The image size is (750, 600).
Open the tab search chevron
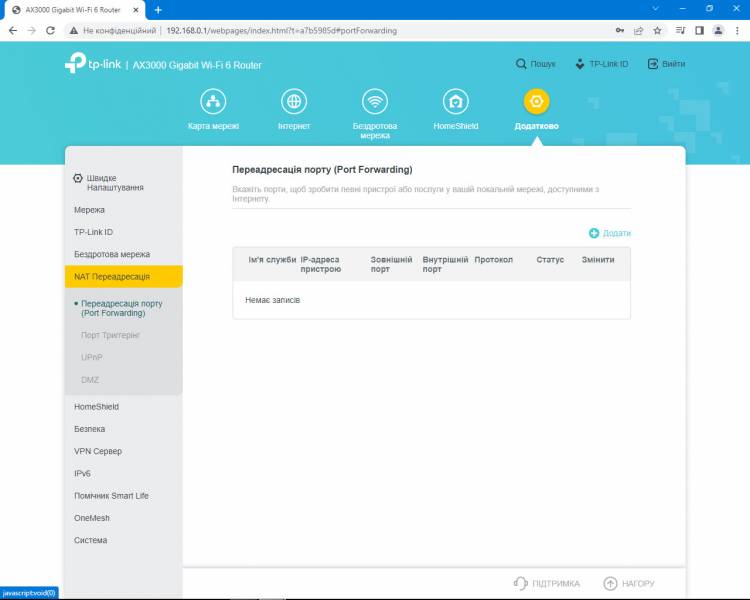coord(656,8)
